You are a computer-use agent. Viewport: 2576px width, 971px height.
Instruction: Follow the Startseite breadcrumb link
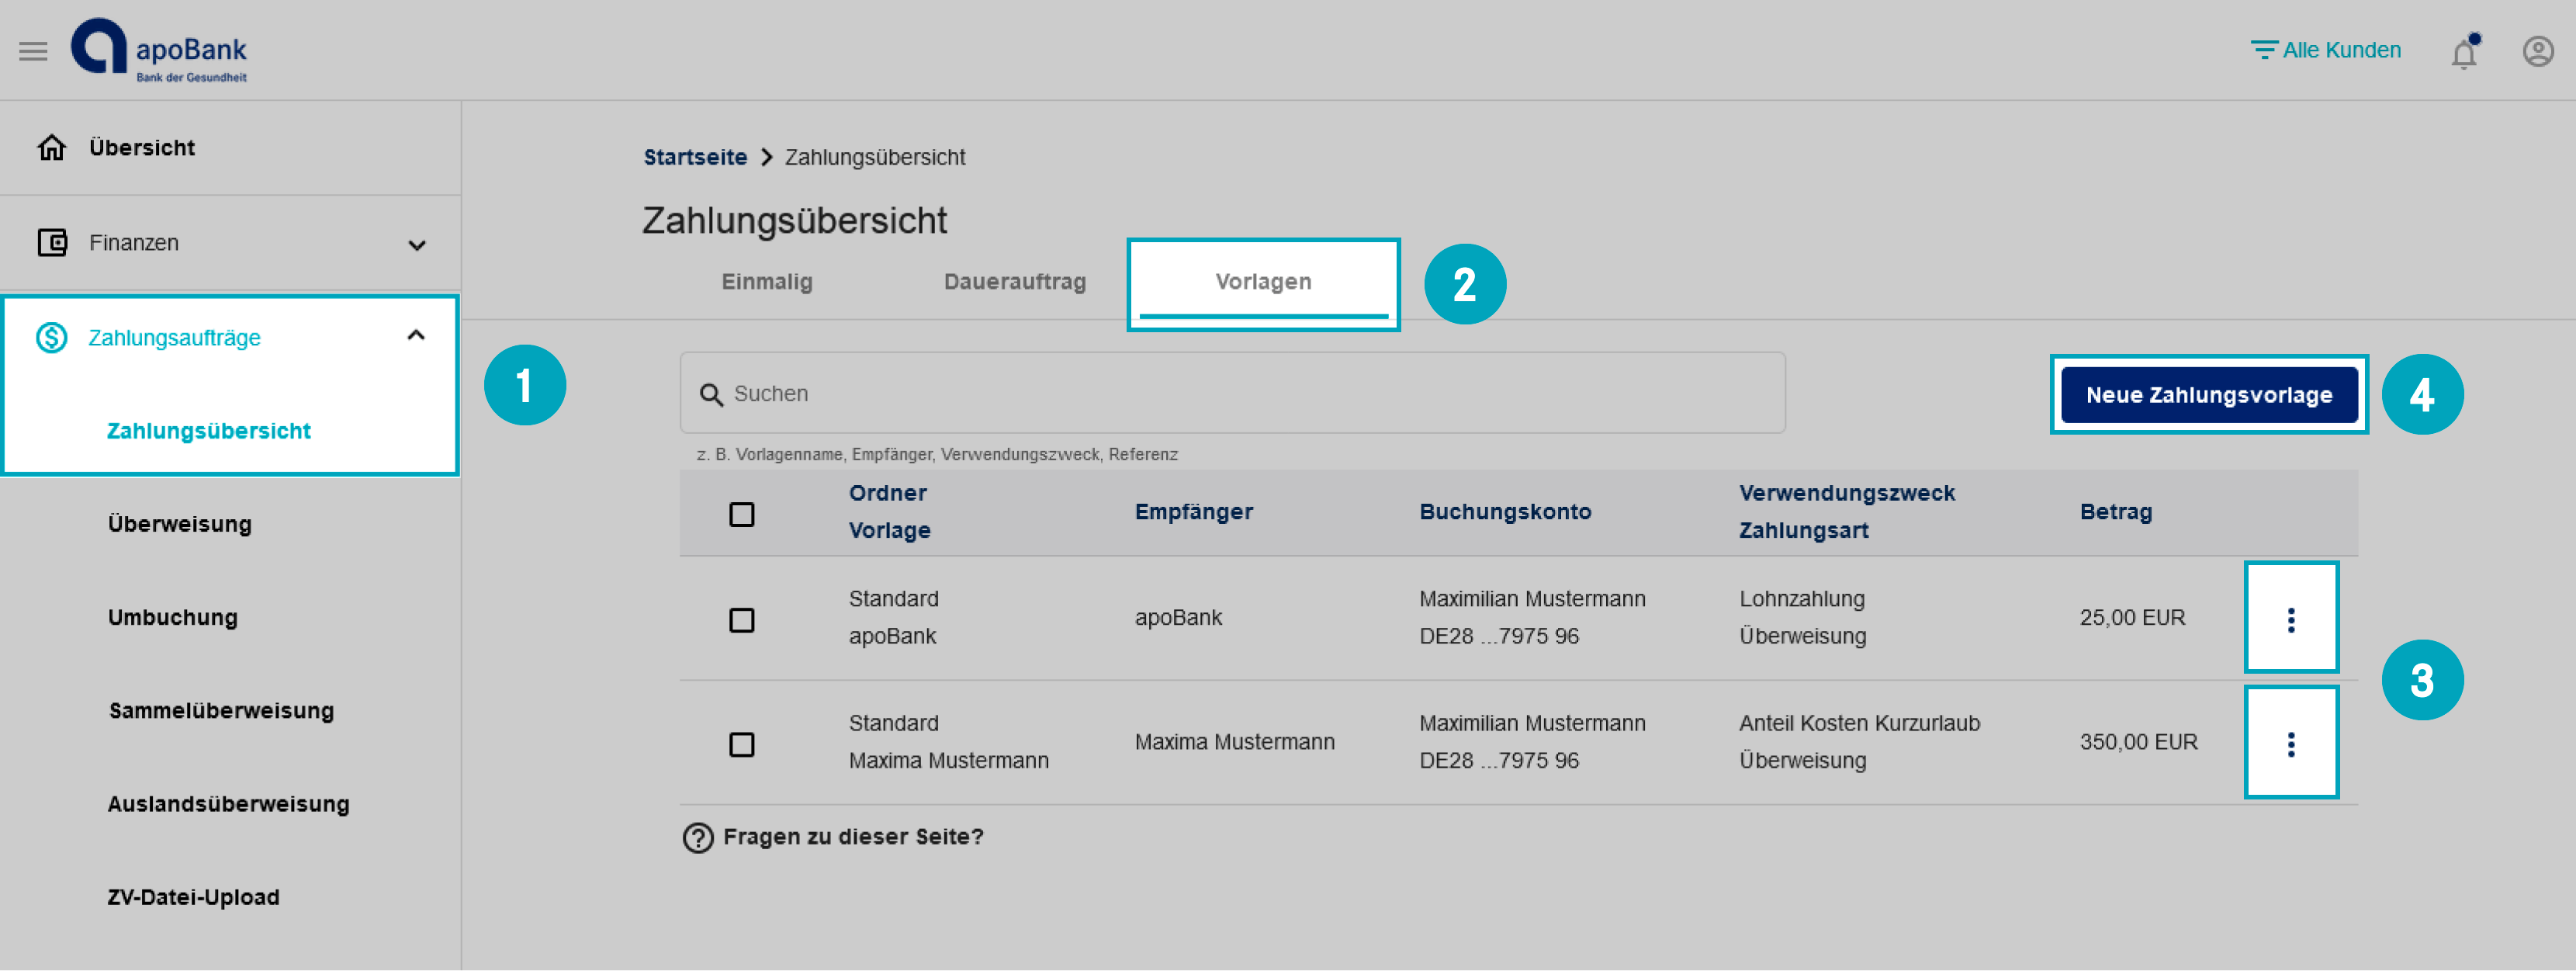coord(695,157)
